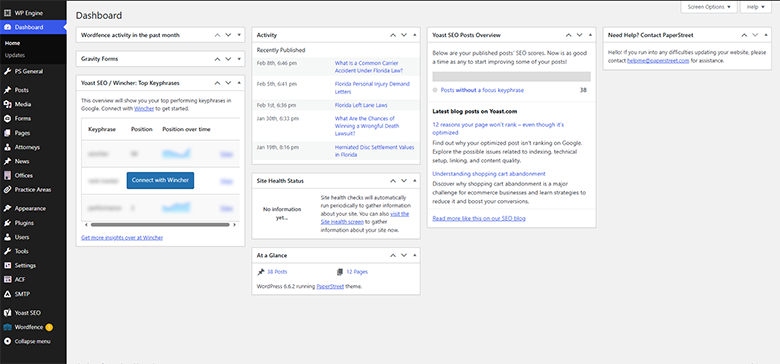Click the Collapse menu arrow icon

click(7, 341)
